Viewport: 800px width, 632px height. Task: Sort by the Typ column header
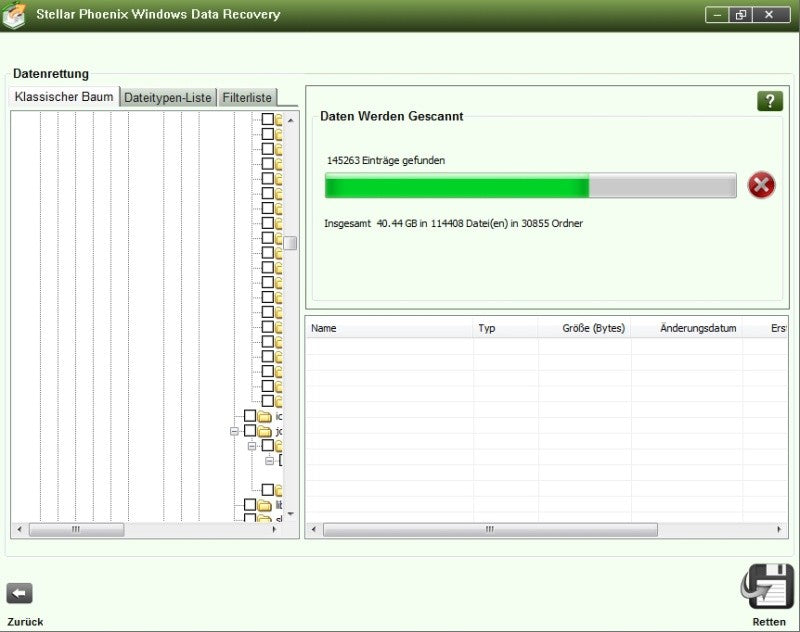coord(506,328)
